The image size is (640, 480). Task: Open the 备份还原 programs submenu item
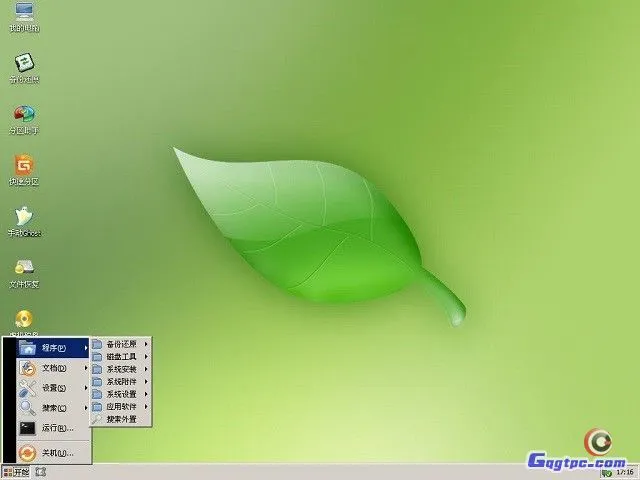(121, 344)
